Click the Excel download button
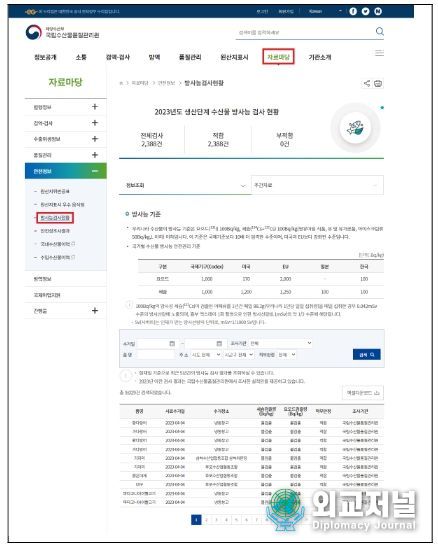 click(x=363, y=393)
